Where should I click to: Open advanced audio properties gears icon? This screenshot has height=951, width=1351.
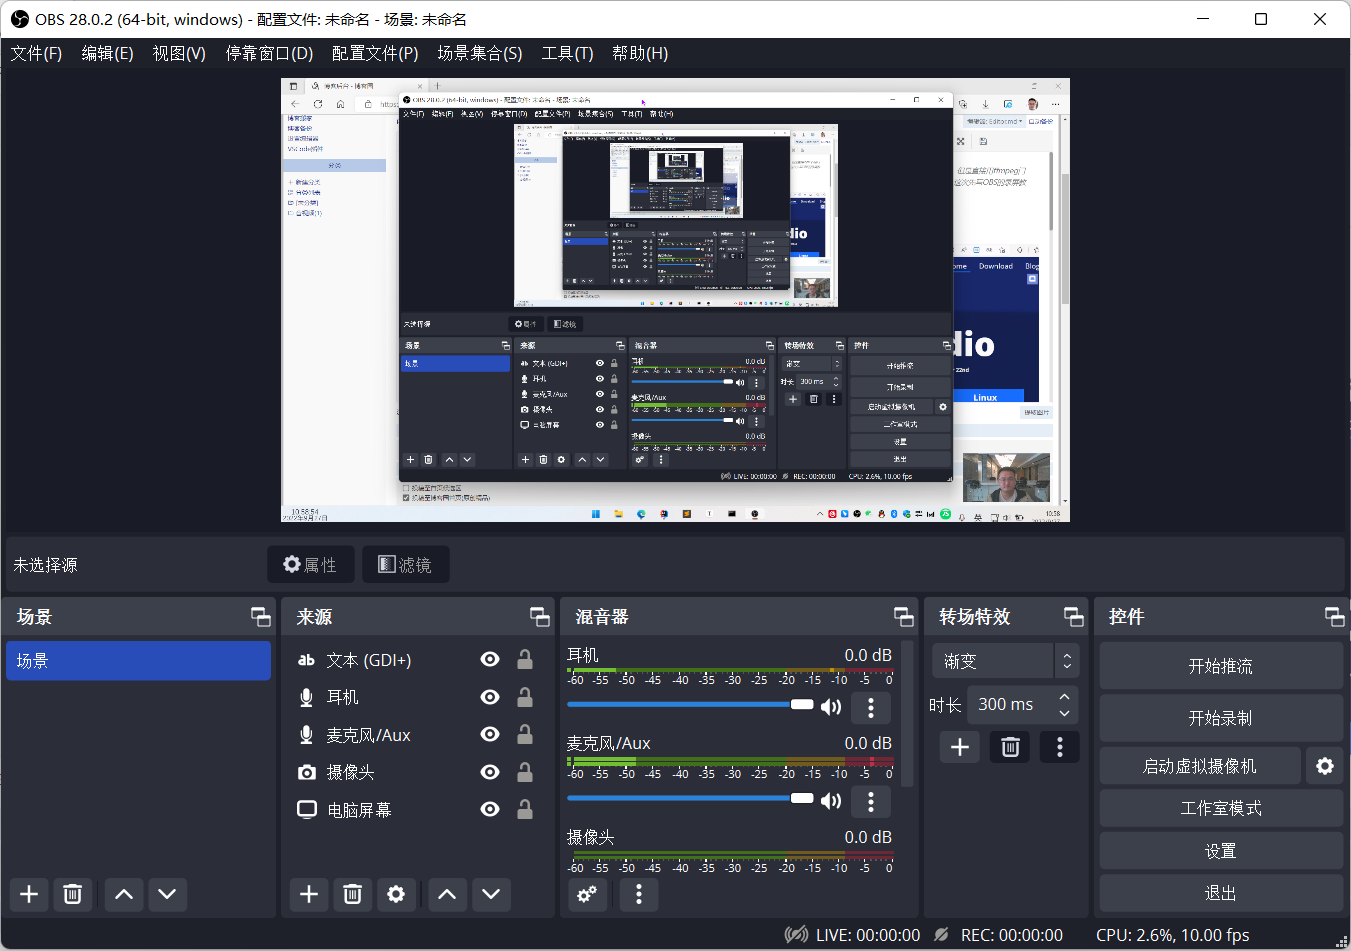pyautogui.click(x=587, y=894)
